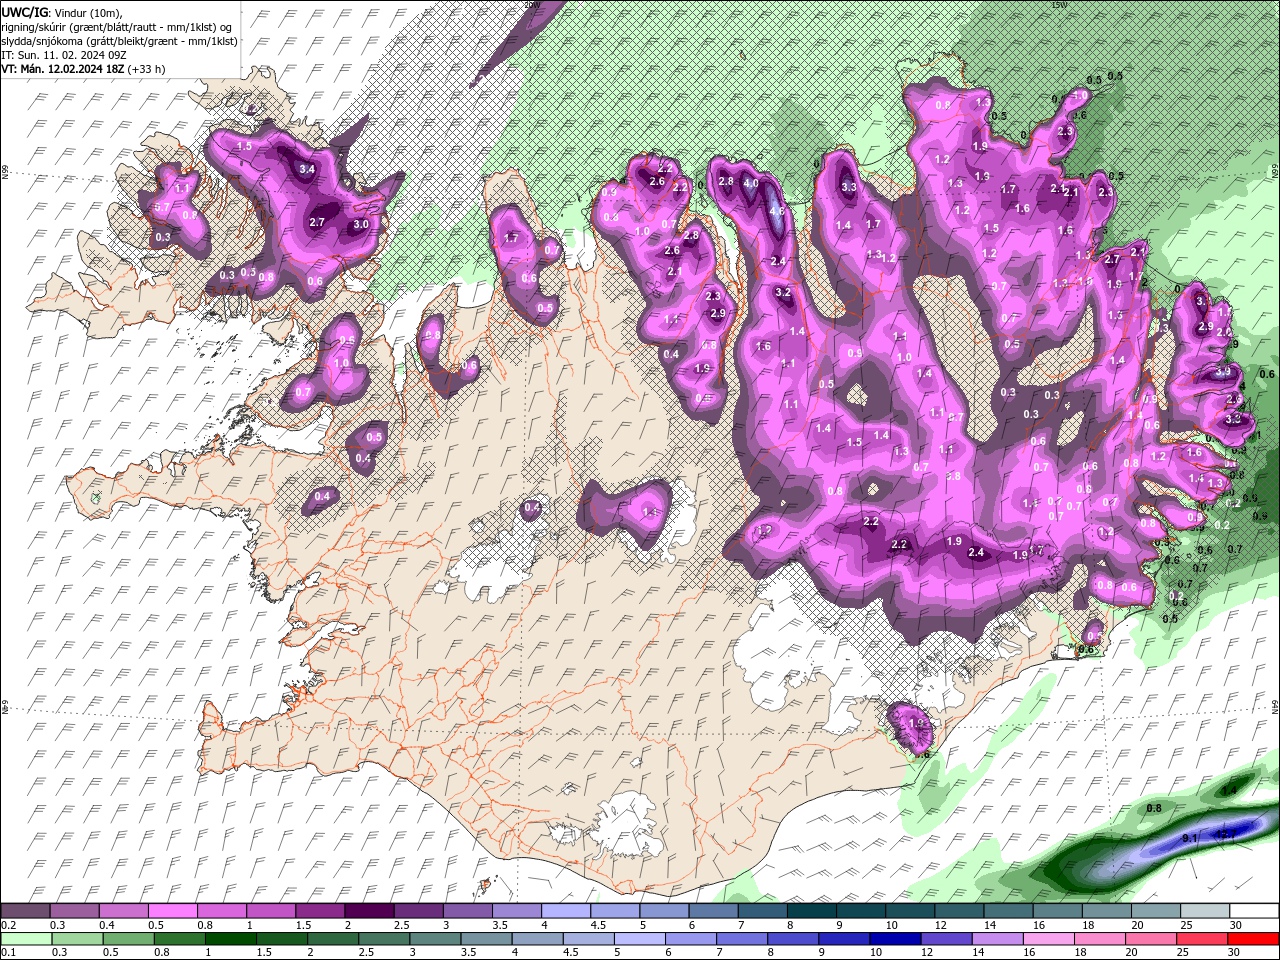The height and width of the screenshot is (960, 1280).
Task: Click the '3.4' value over the Westfjords
Action: [x=308, y=169]
